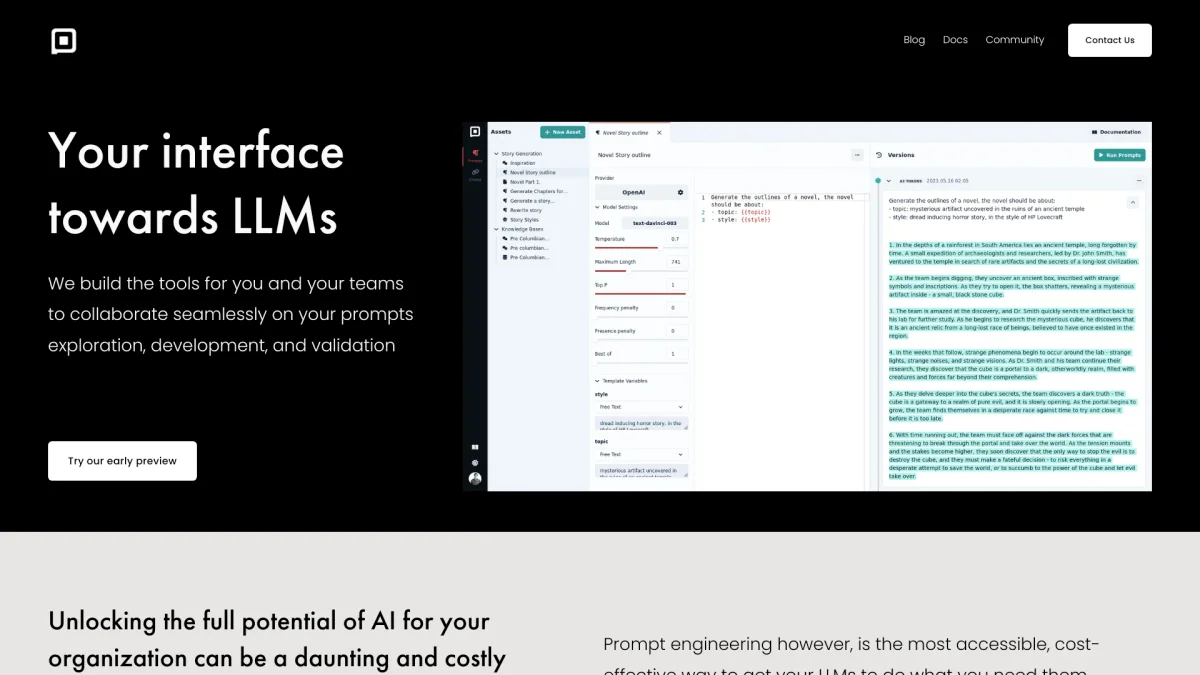Open the Blog page from the navigation
This screenshot has height=675, width=1200.
click(914, 40)
